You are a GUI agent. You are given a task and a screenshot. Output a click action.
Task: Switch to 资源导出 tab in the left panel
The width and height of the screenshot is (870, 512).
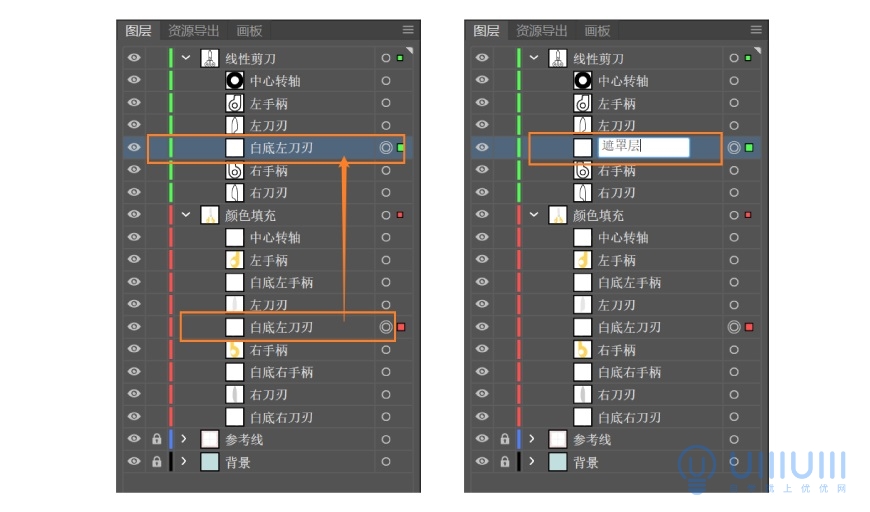click(x=194, y=31)
